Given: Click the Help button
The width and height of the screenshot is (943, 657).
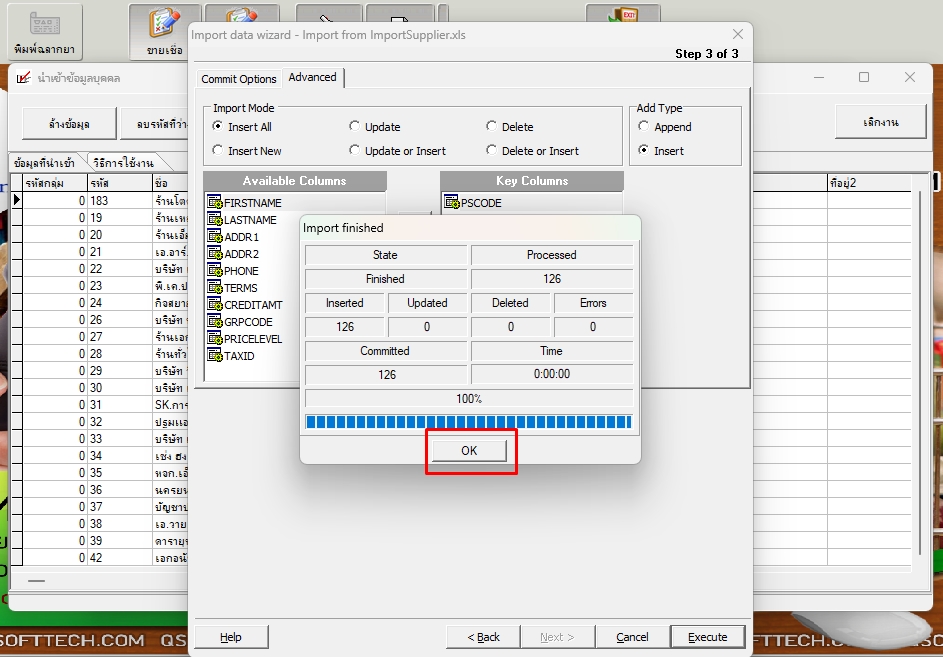Looking at the screenshot, I should coord(230,637).
